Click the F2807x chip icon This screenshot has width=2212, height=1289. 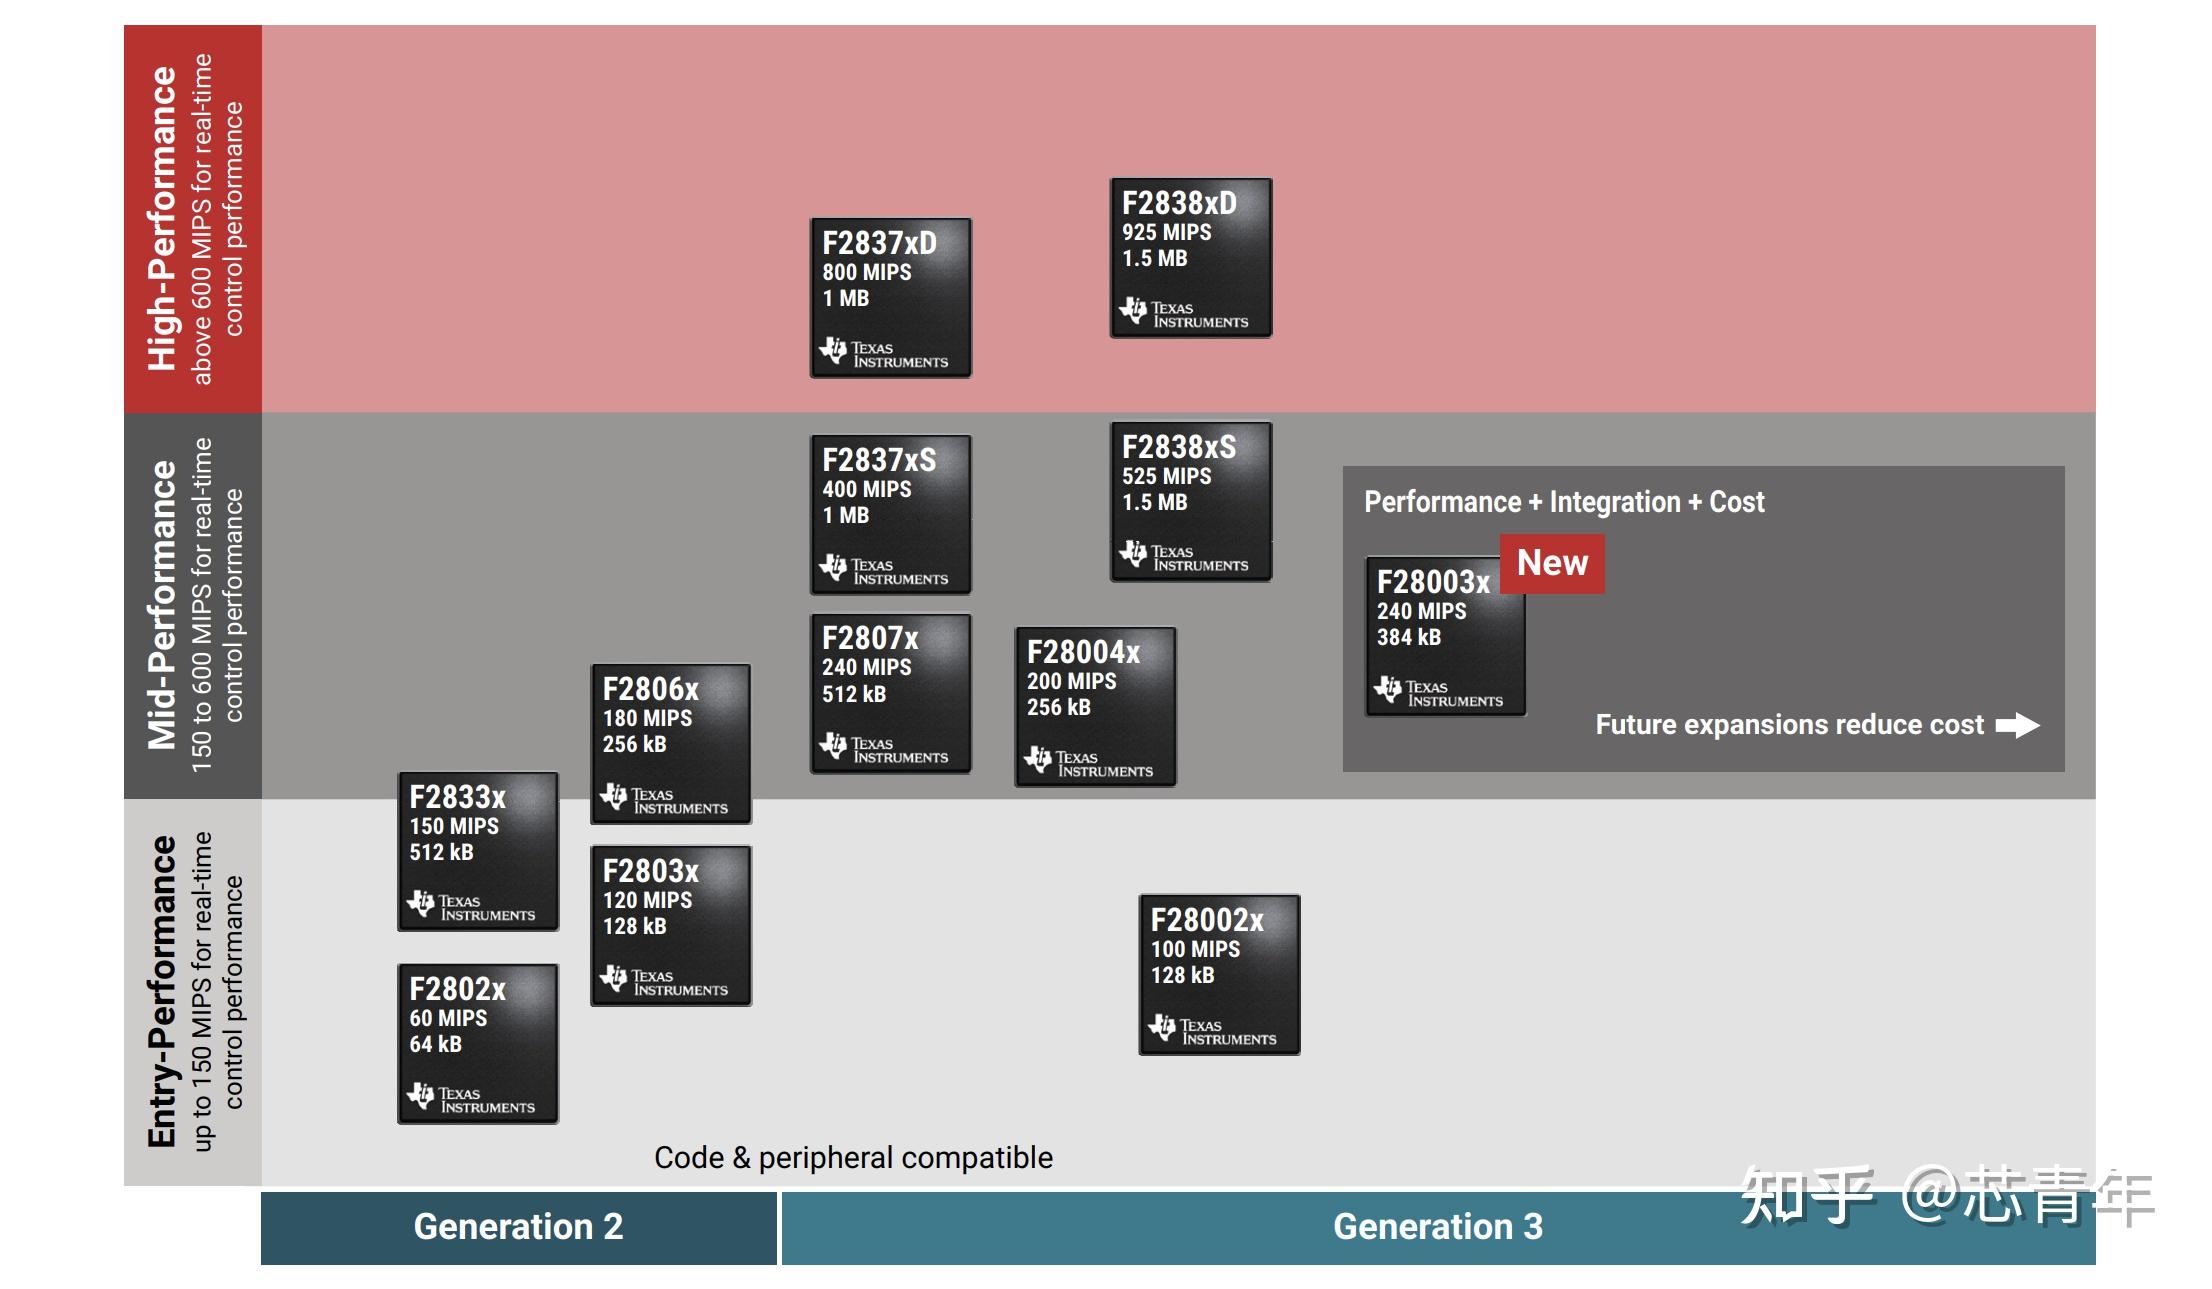coord(890,693)
